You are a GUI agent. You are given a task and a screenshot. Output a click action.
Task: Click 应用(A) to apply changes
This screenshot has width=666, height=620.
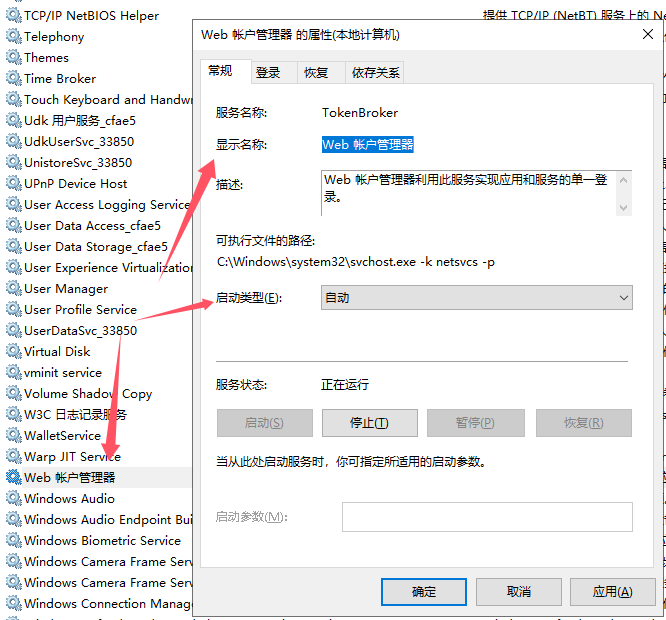tap(611, 592)
